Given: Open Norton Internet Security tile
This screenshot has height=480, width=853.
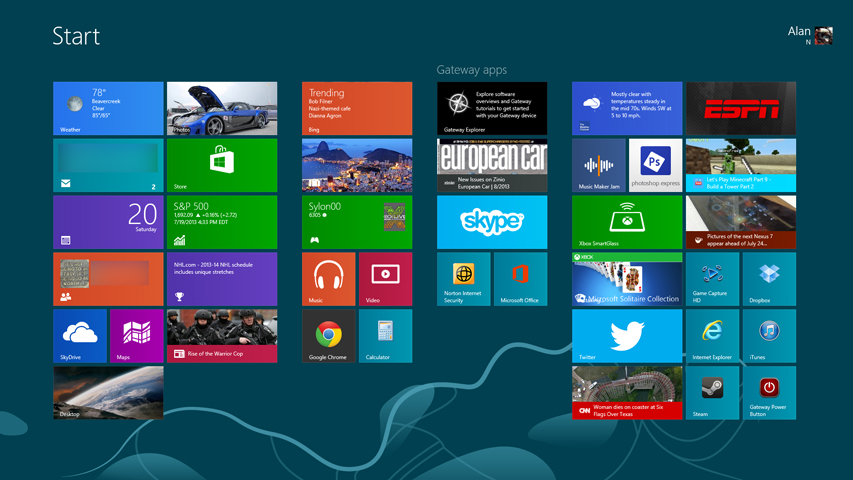Looking at the screenshot, I should 463,279.
